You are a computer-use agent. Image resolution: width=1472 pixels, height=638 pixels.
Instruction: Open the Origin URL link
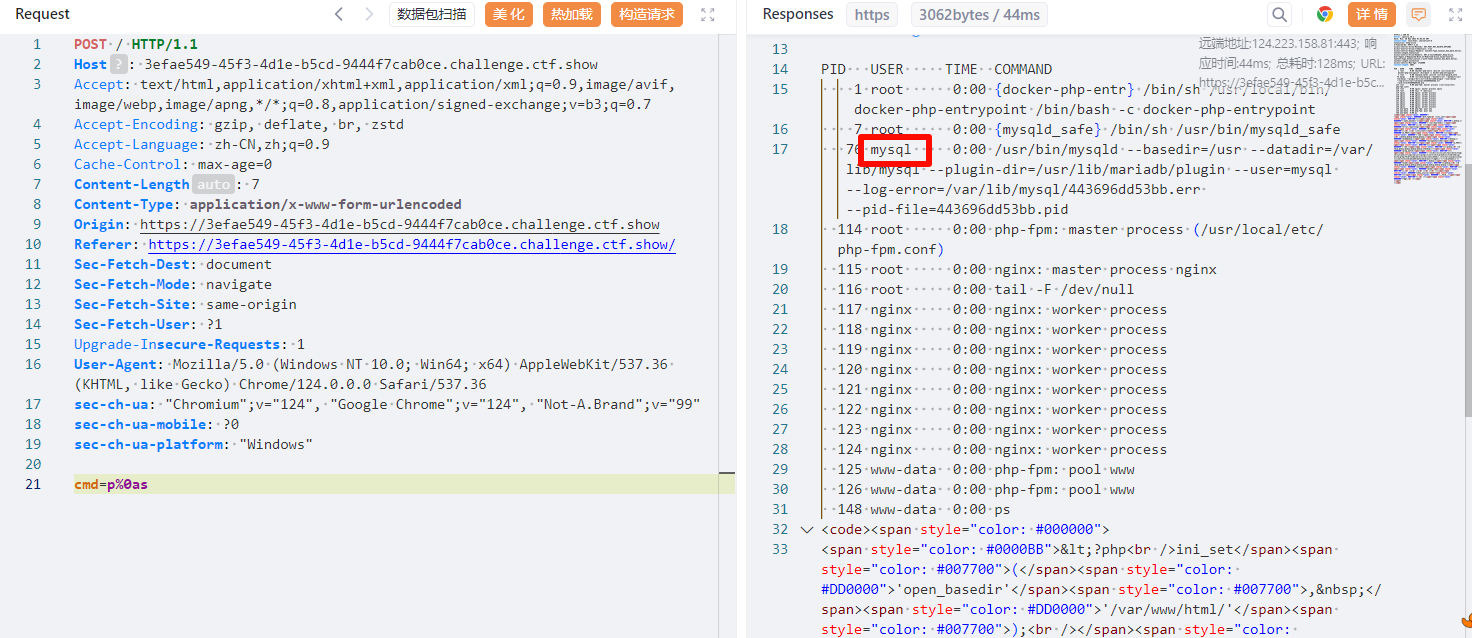(x=400, y=224)
